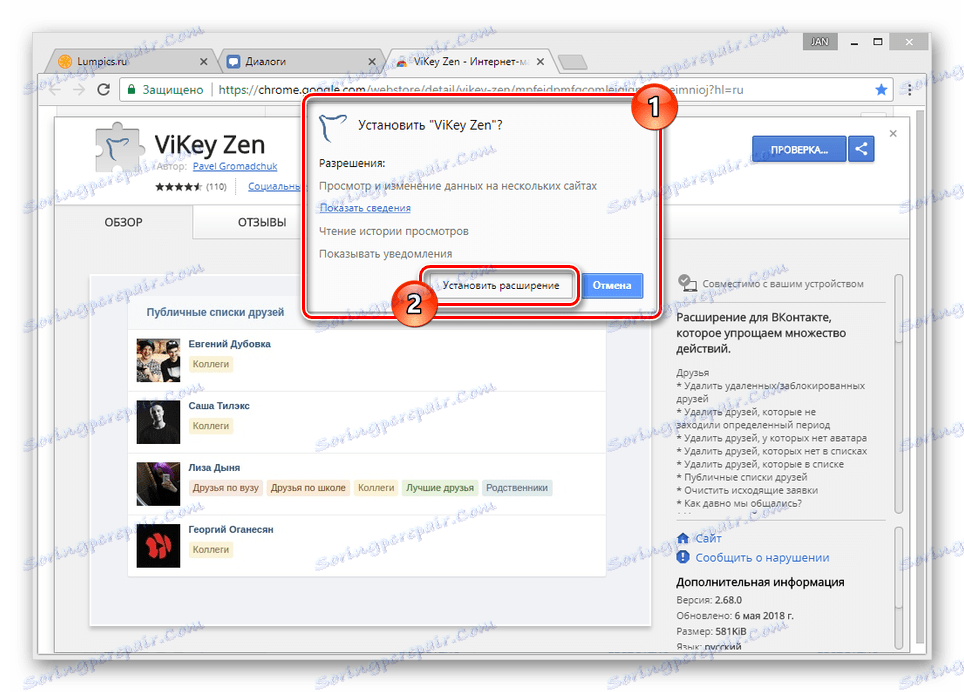Select the ViKey Zen browser tab

(470, 61)
